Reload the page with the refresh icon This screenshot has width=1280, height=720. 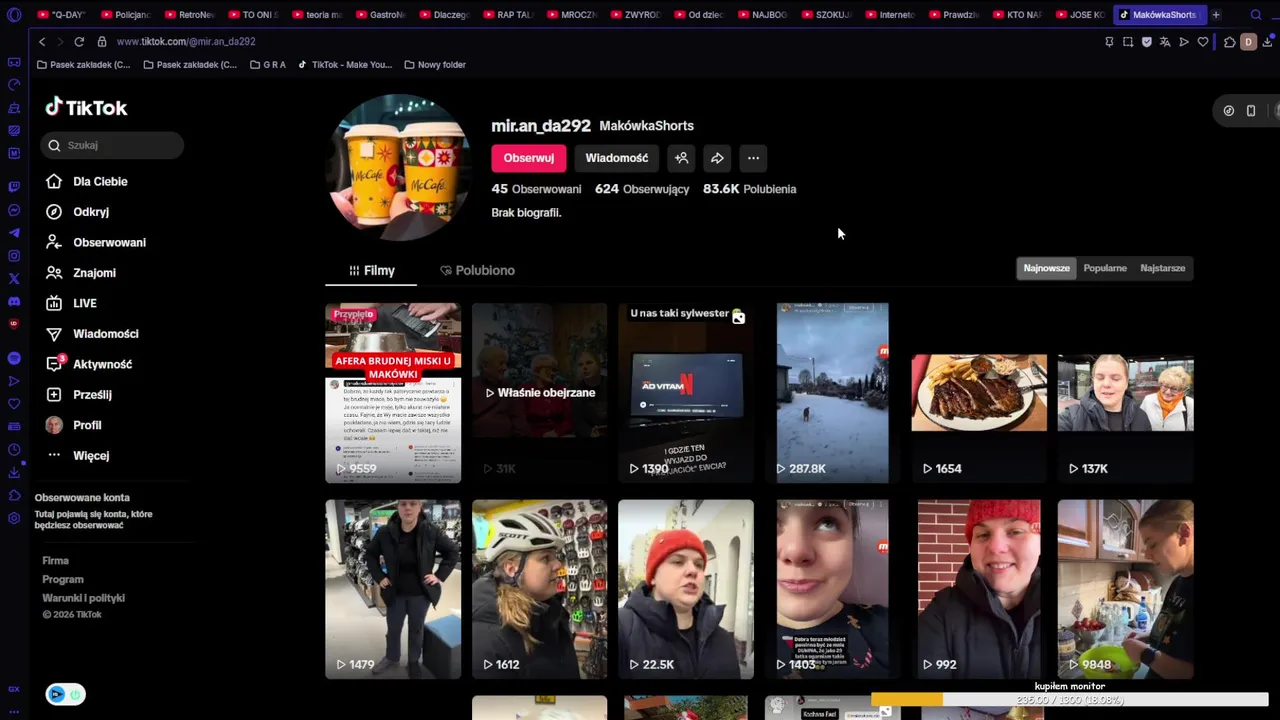(x=78, y=42)
